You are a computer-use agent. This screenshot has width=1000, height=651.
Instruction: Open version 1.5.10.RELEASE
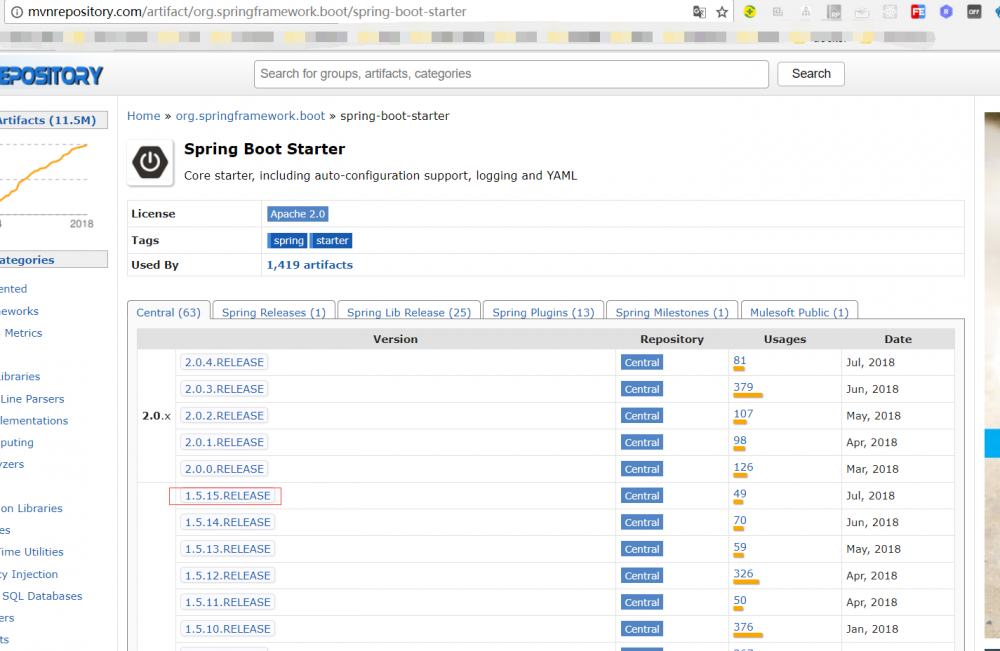(228, 629)
